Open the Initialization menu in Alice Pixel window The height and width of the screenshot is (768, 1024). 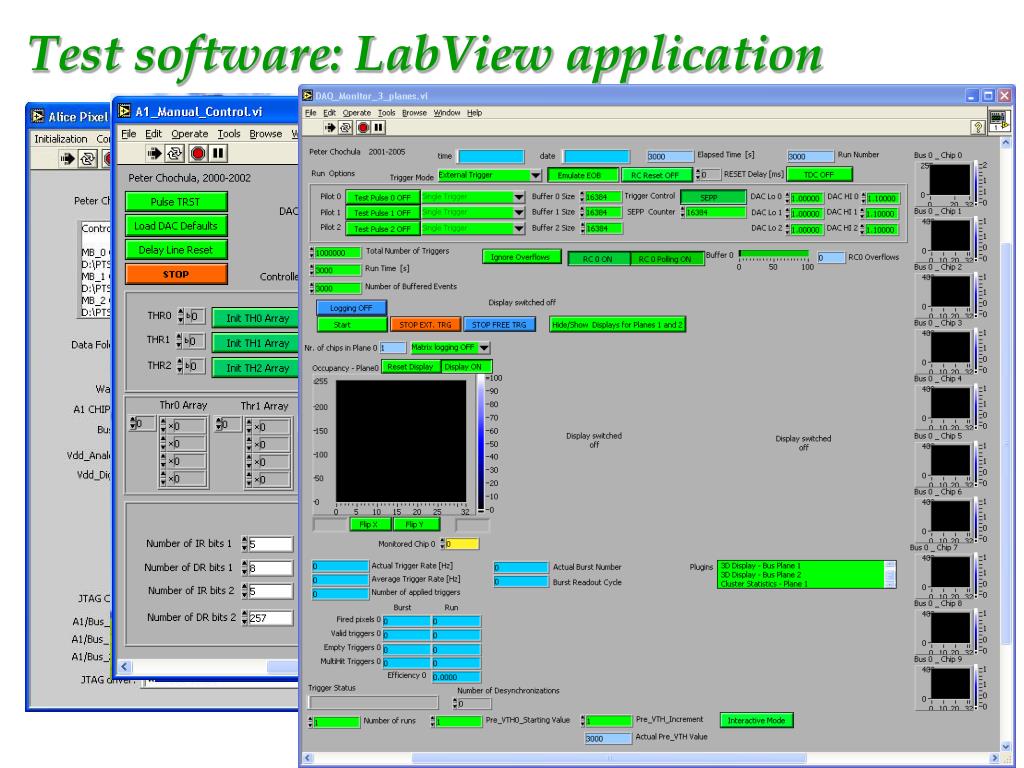tap(61, 139)
